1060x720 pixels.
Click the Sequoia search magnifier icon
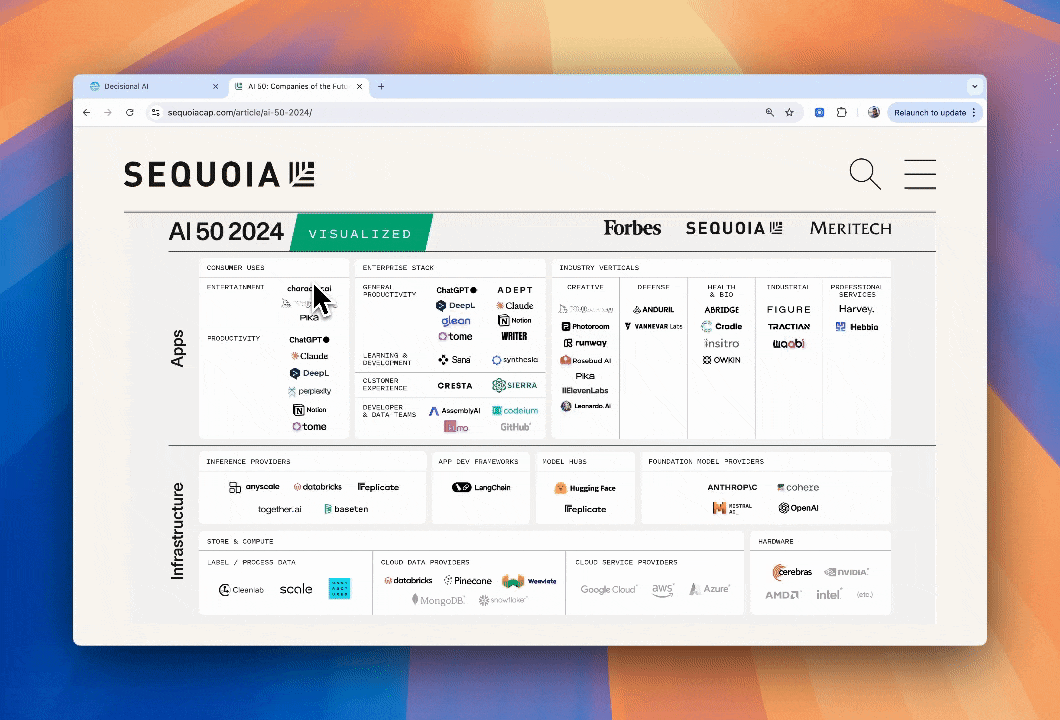click(x=864, y=174)
